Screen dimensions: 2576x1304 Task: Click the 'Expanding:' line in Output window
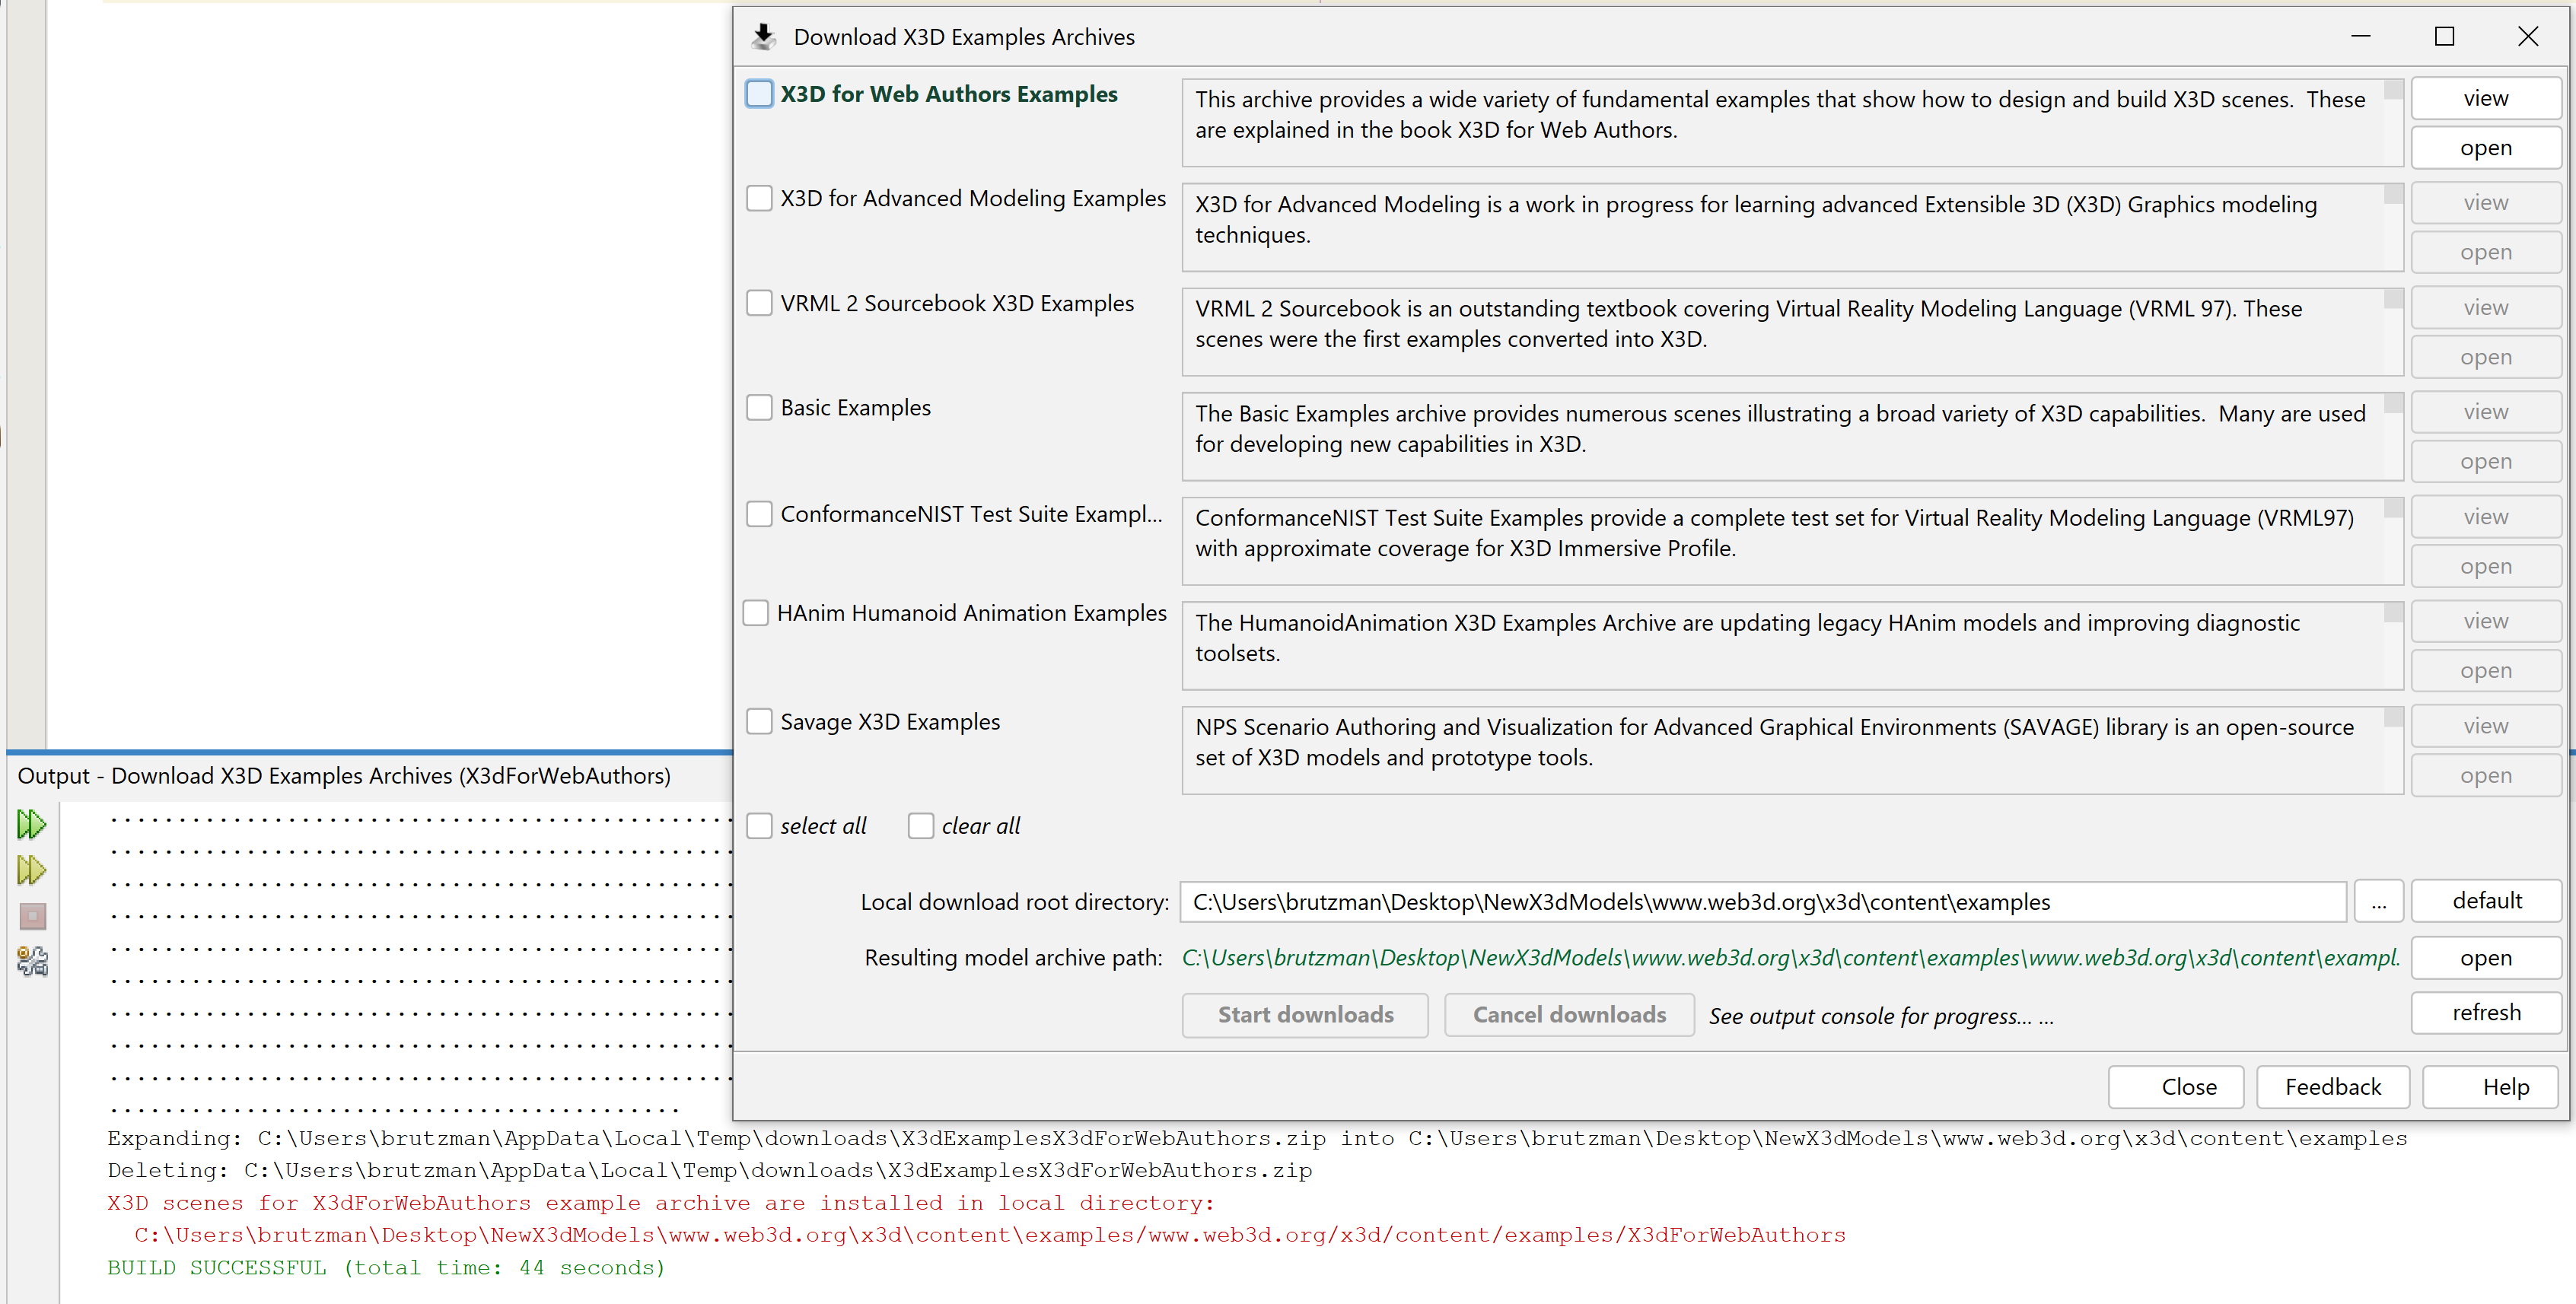point(1257,1139)
